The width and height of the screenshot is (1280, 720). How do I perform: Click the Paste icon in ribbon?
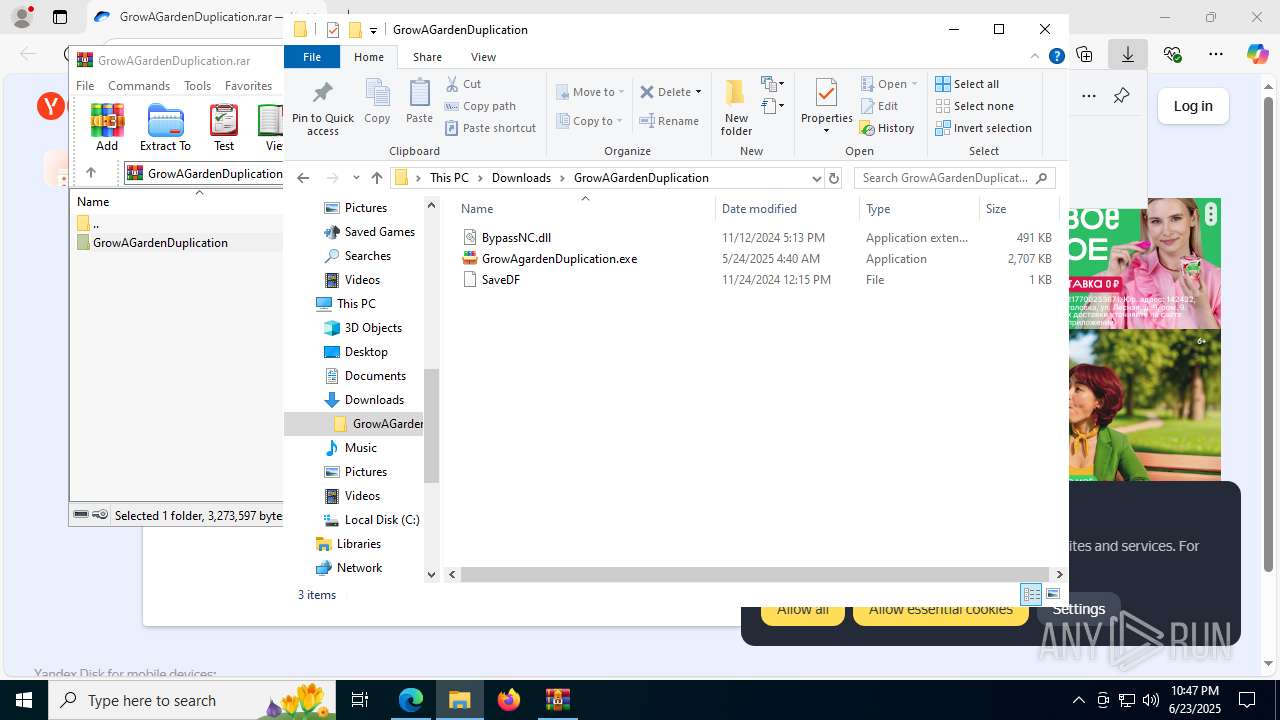[419, 102]
